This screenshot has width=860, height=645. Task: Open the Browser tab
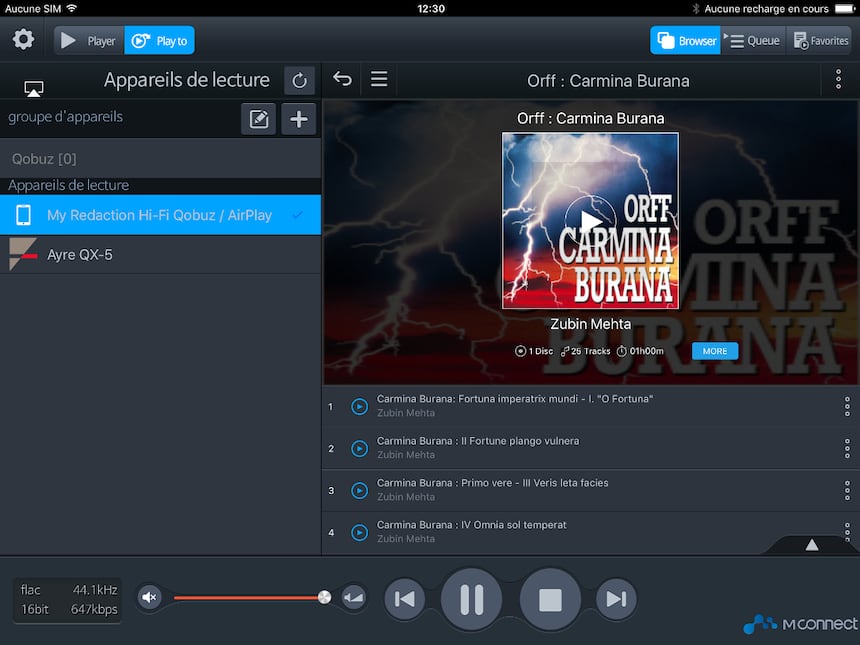coord(685,41)
